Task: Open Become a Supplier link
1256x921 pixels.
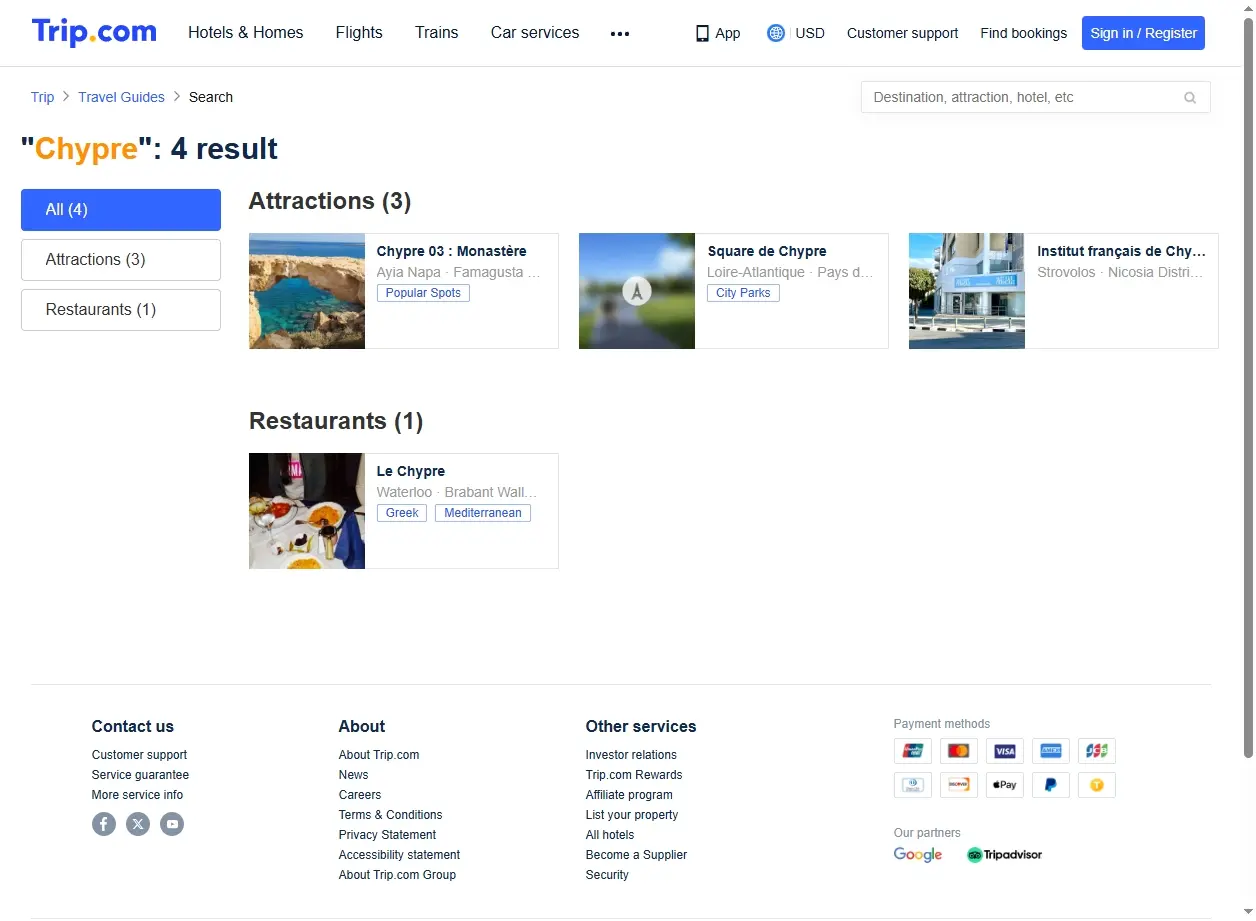Action: pos(636,855)
